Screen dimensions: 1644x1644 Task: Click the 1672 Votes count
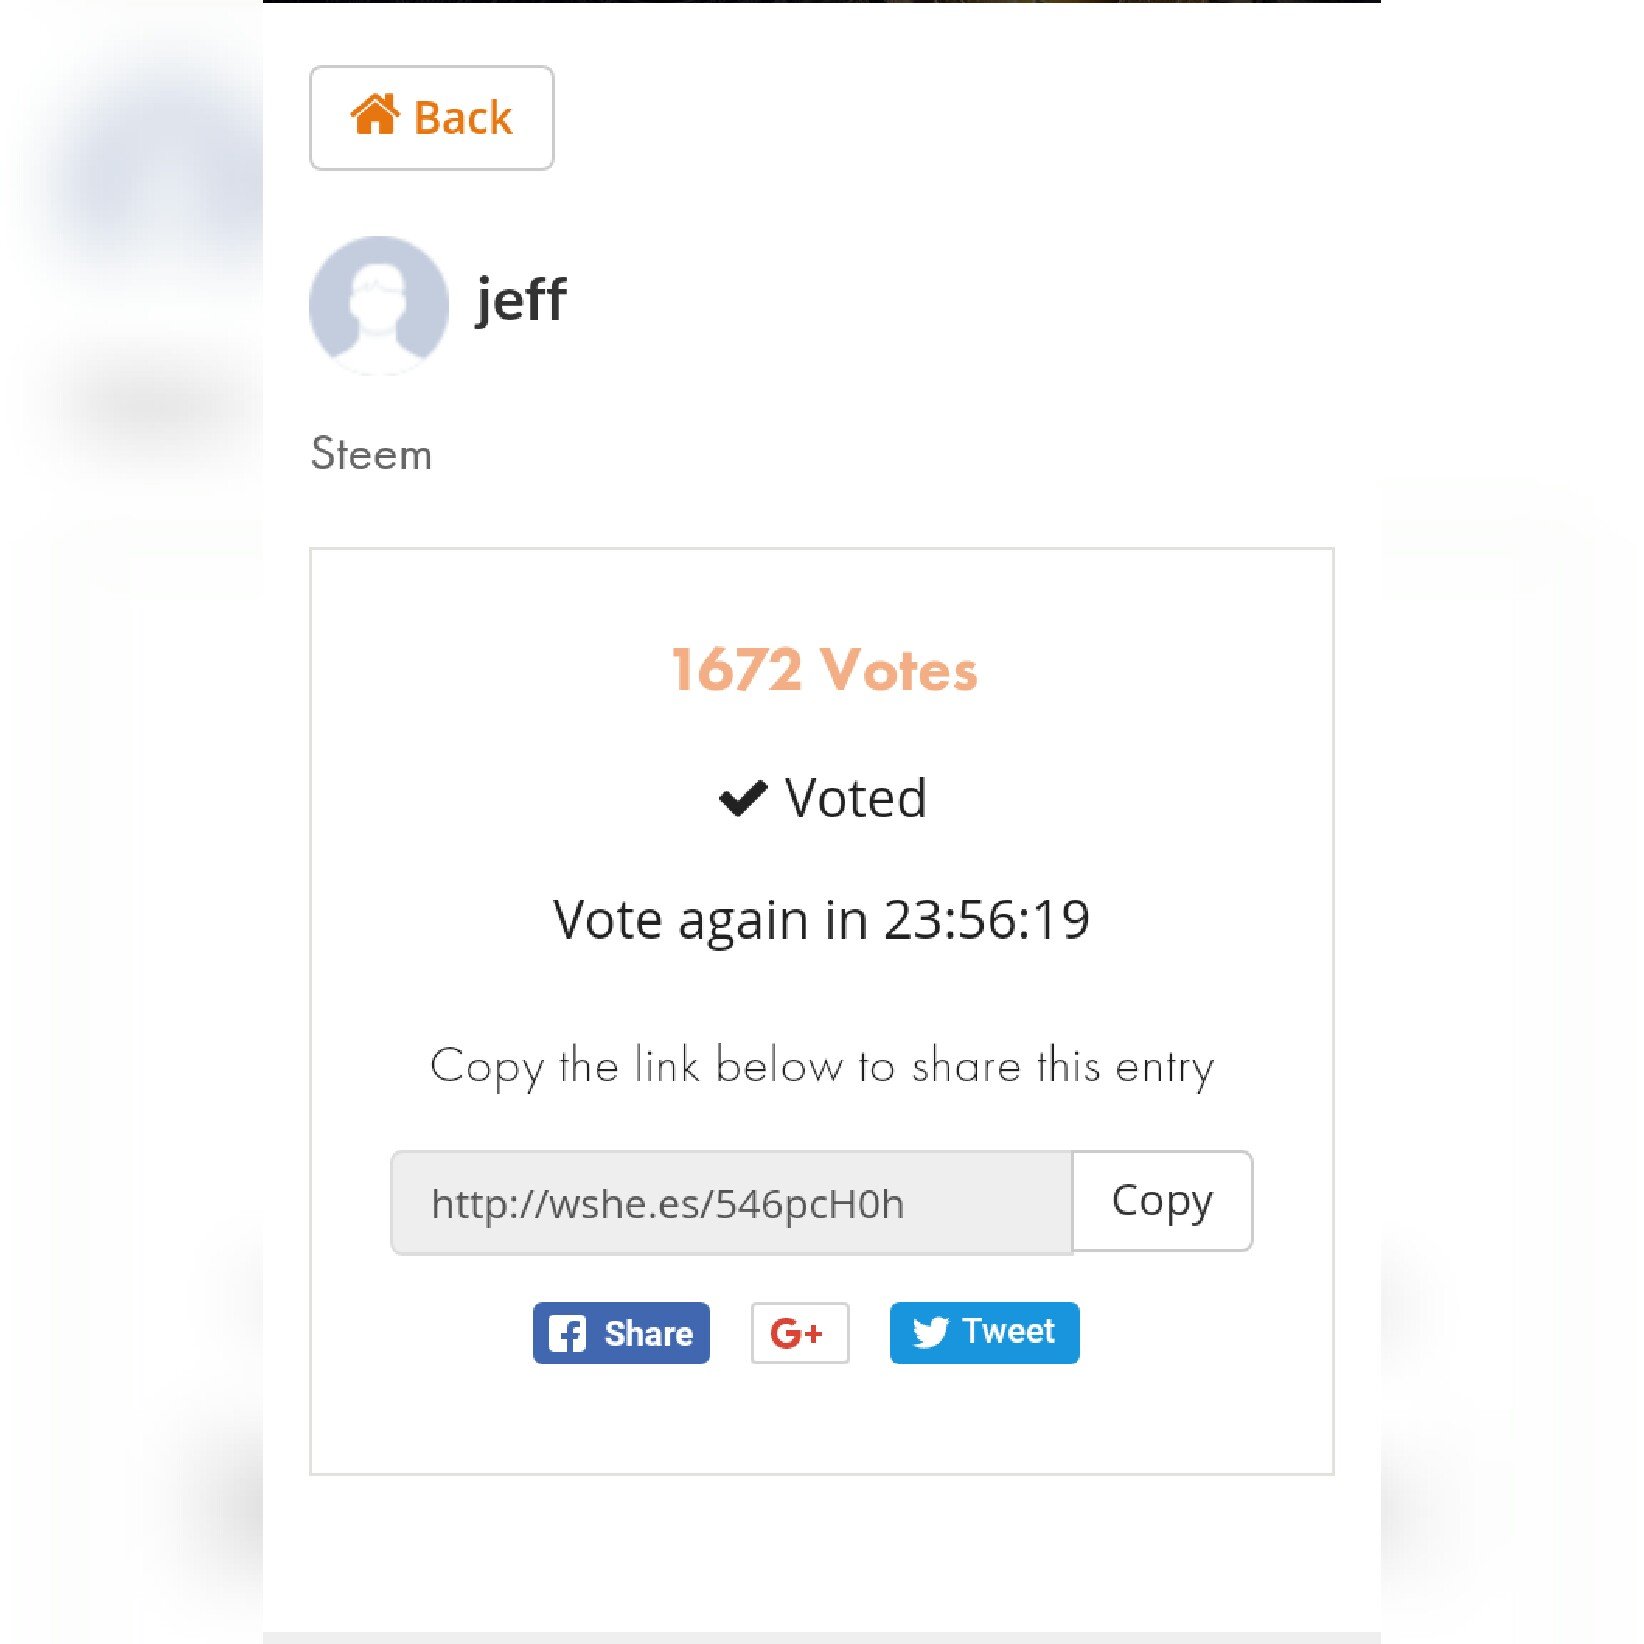pos(823,670)
